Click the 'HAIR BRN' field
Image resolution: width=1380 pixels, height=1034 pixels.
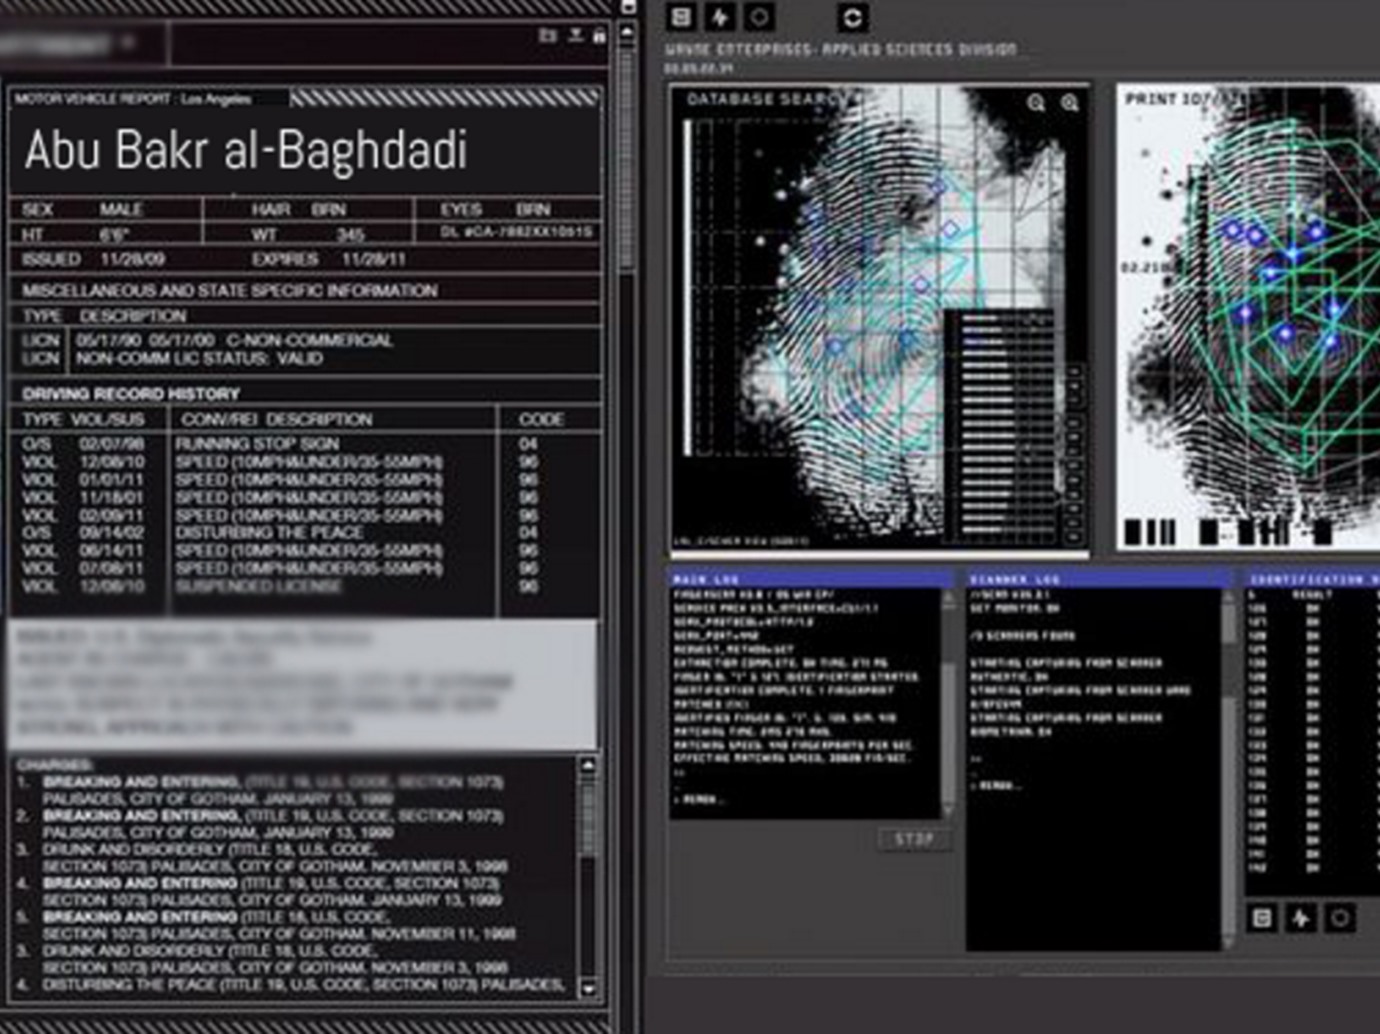pyautogui.click(x=298, y=209)
